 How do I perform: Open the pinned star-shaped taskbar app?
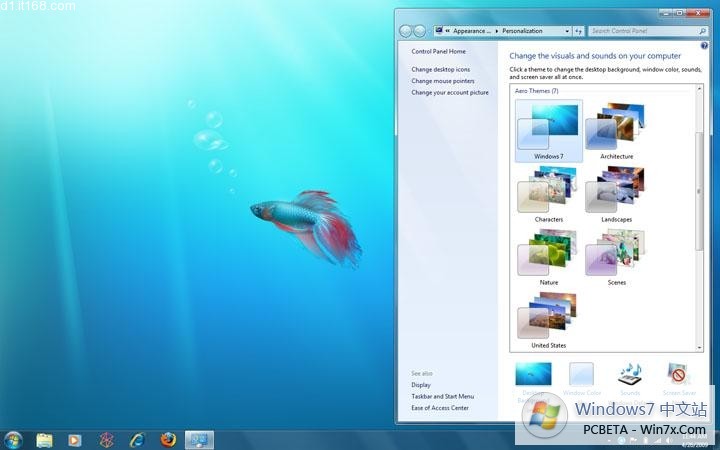click(x=107, y=440)
